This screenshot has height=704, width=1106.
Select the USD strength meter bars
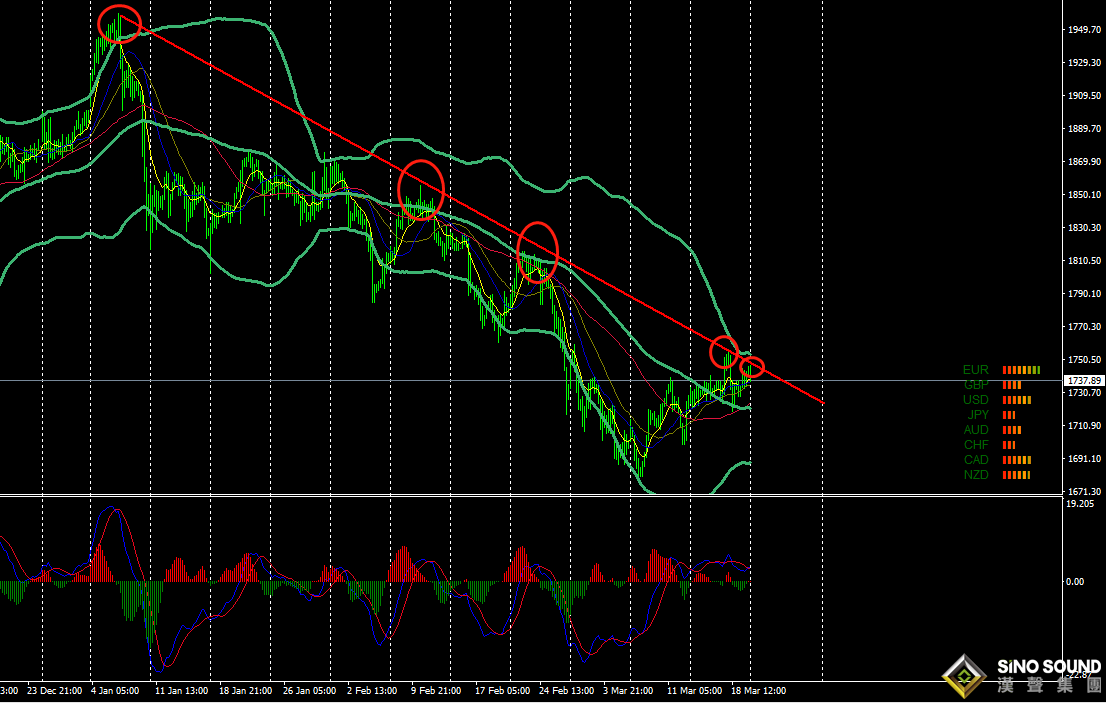click(x=1016, y=400)
